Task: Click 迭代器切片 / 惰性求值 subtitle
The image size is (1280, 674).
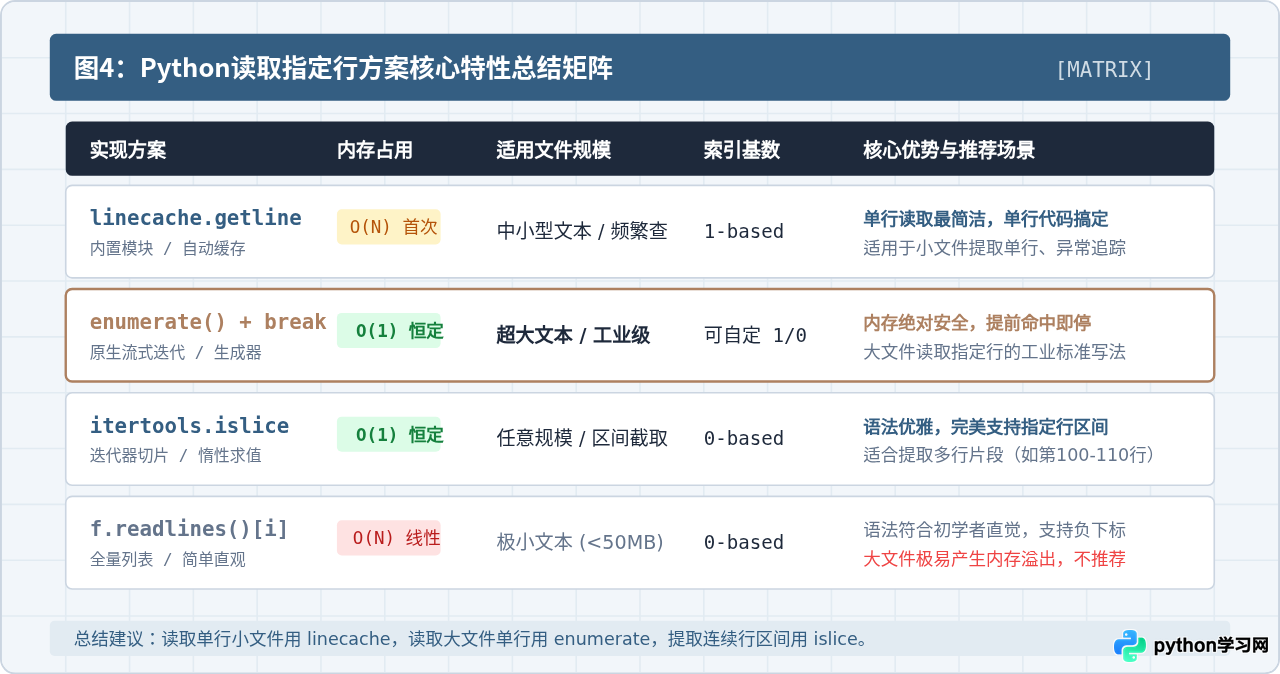Action: coord(175,455)
